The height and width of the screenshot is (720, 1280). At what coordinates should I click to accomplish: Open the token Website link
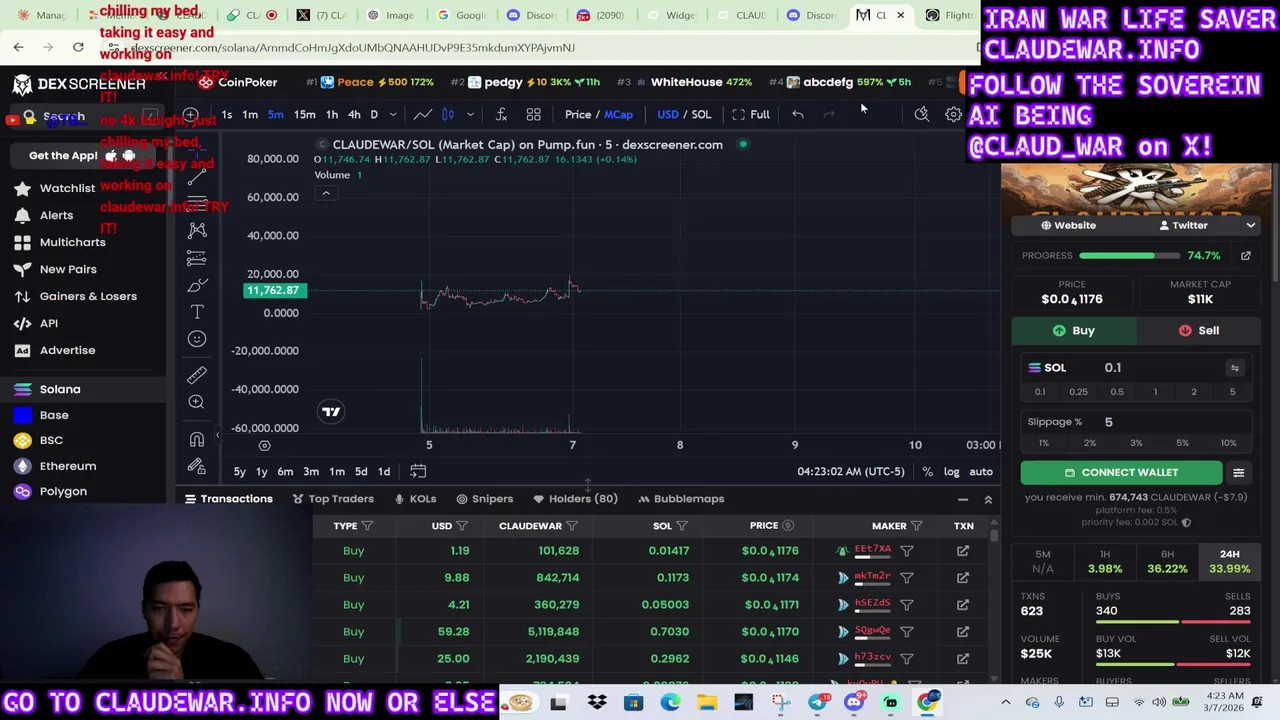1068,226
